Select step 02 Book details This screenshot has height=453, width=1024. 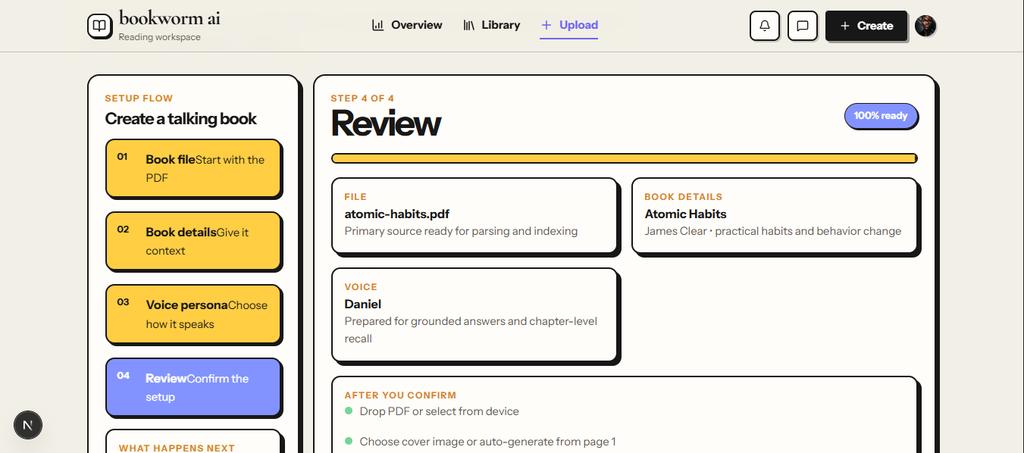point(193,242)
